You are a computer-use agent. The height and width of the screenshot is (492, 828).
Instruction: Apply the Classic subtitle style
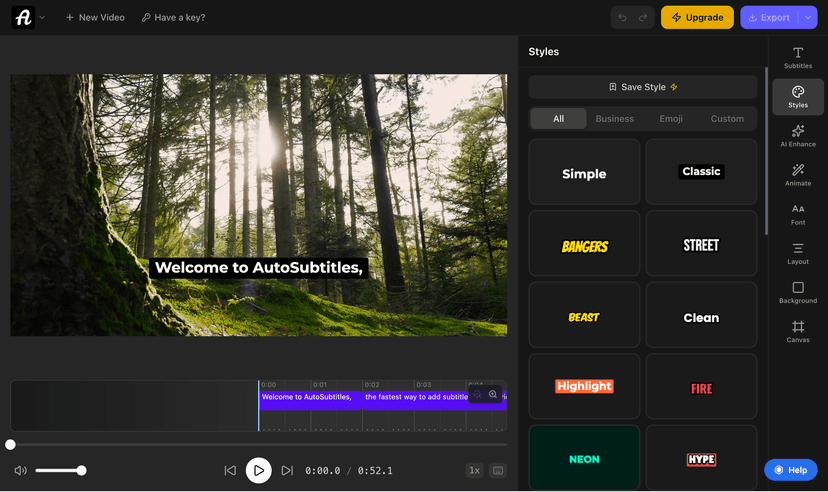pyautogui.click(x=701, y=172)
